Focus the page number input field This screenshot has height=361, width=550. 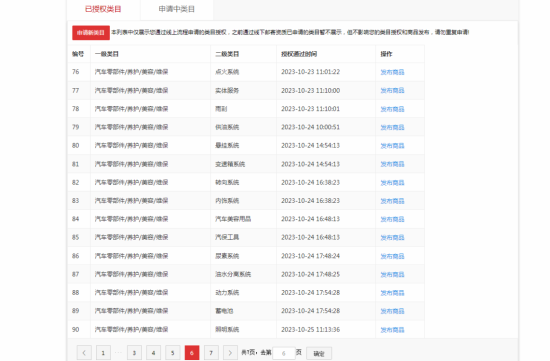point(284,353)
